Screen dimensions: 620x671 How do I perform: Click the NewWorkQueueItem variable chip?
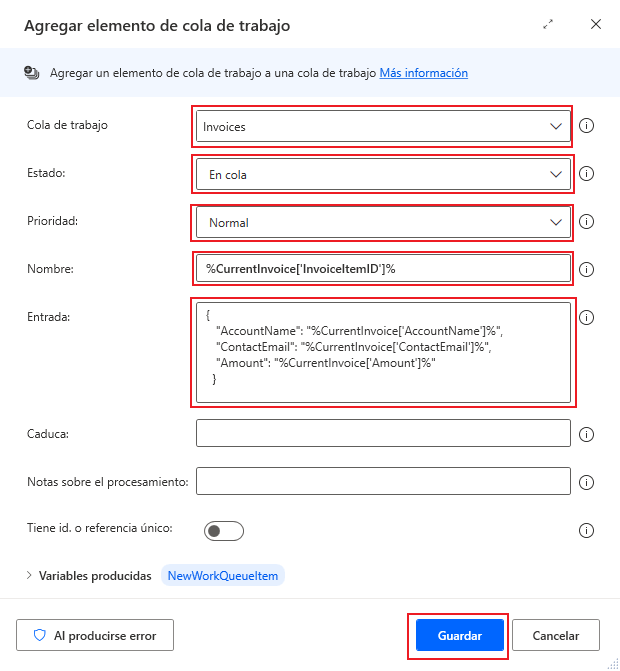223,576
